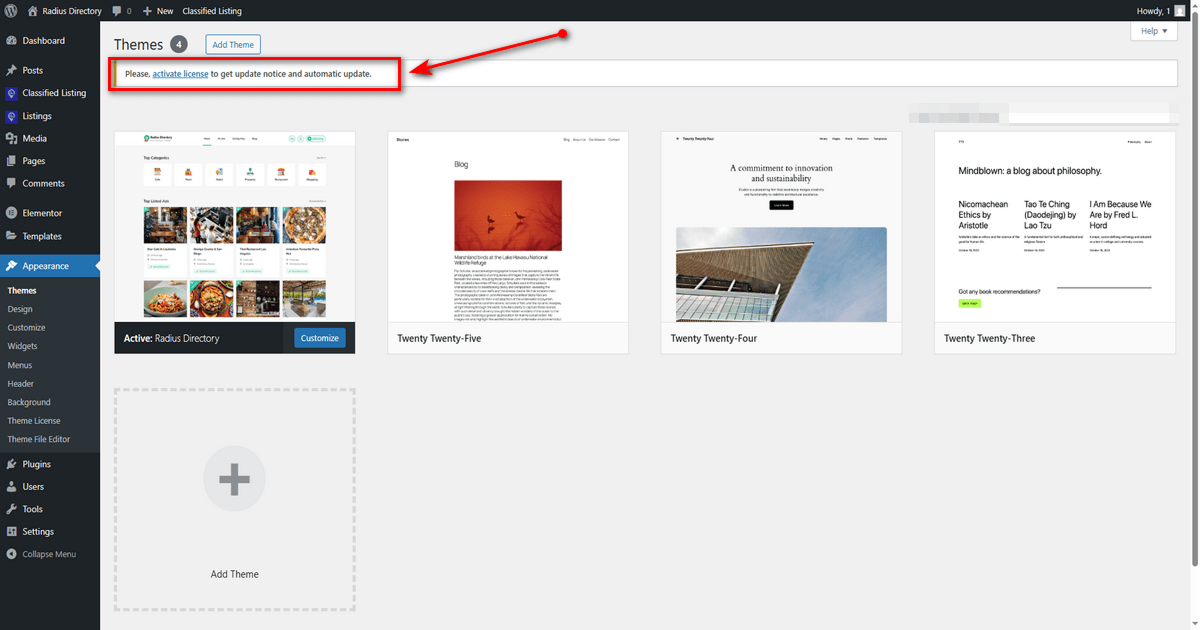Click the Howdy account greeting
Screen dimensions: 1200x630
pyautogui.click(x=1151, y=11)
